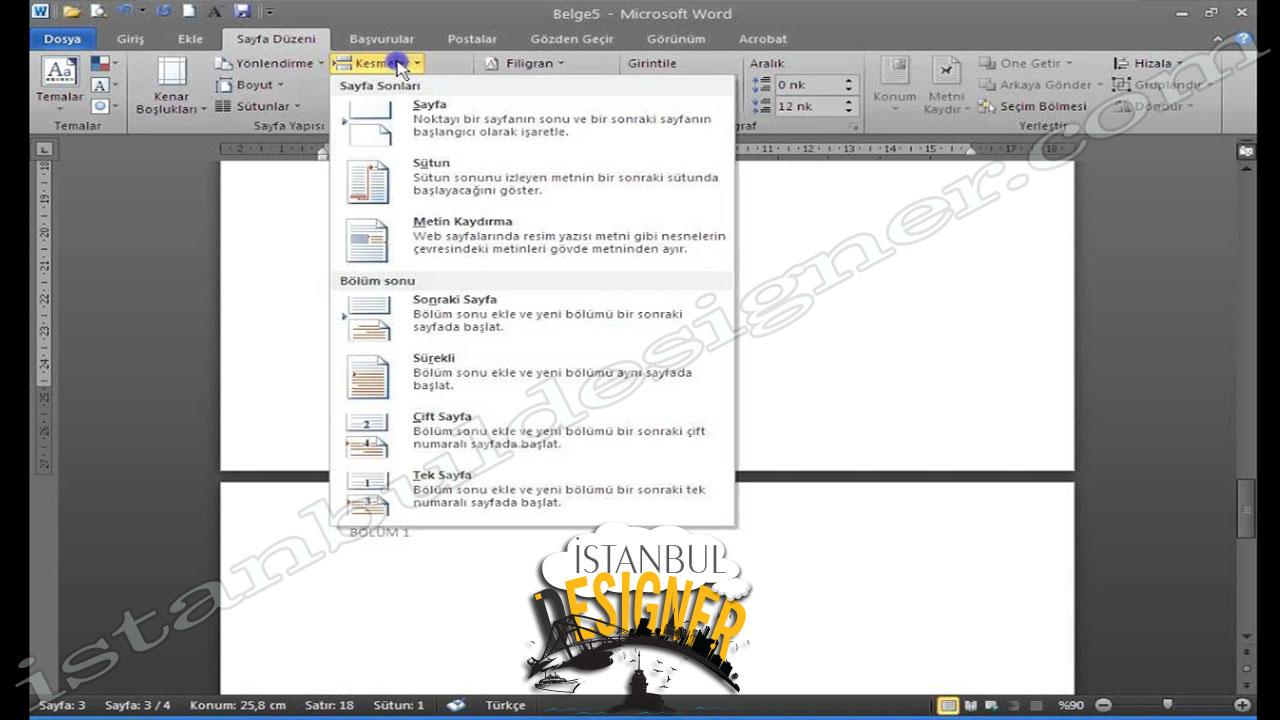Open Öne Getir bring forward dropdown
The height and width of the screenshot is (720, 1280).
[1026, 63]
